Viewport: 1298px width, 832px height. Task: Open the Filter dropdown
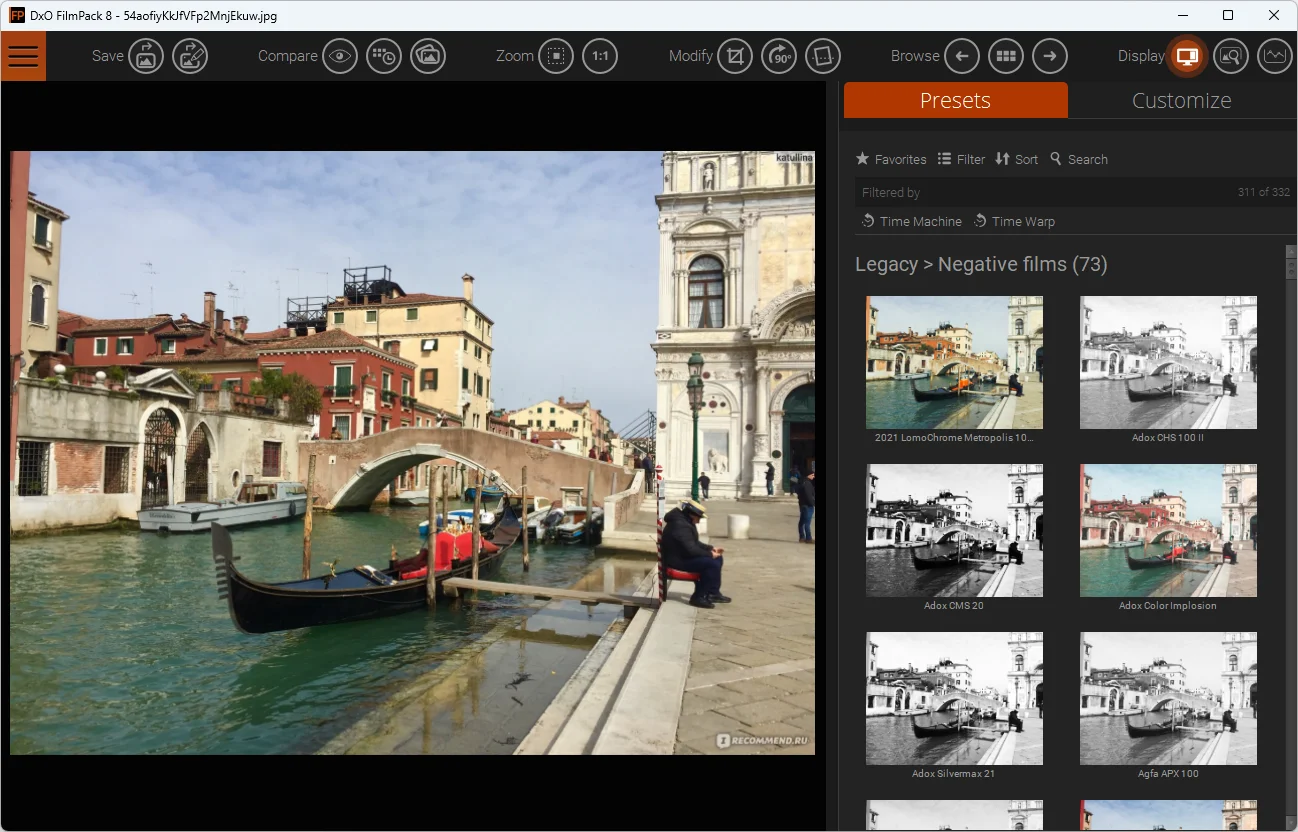(961, 159)
